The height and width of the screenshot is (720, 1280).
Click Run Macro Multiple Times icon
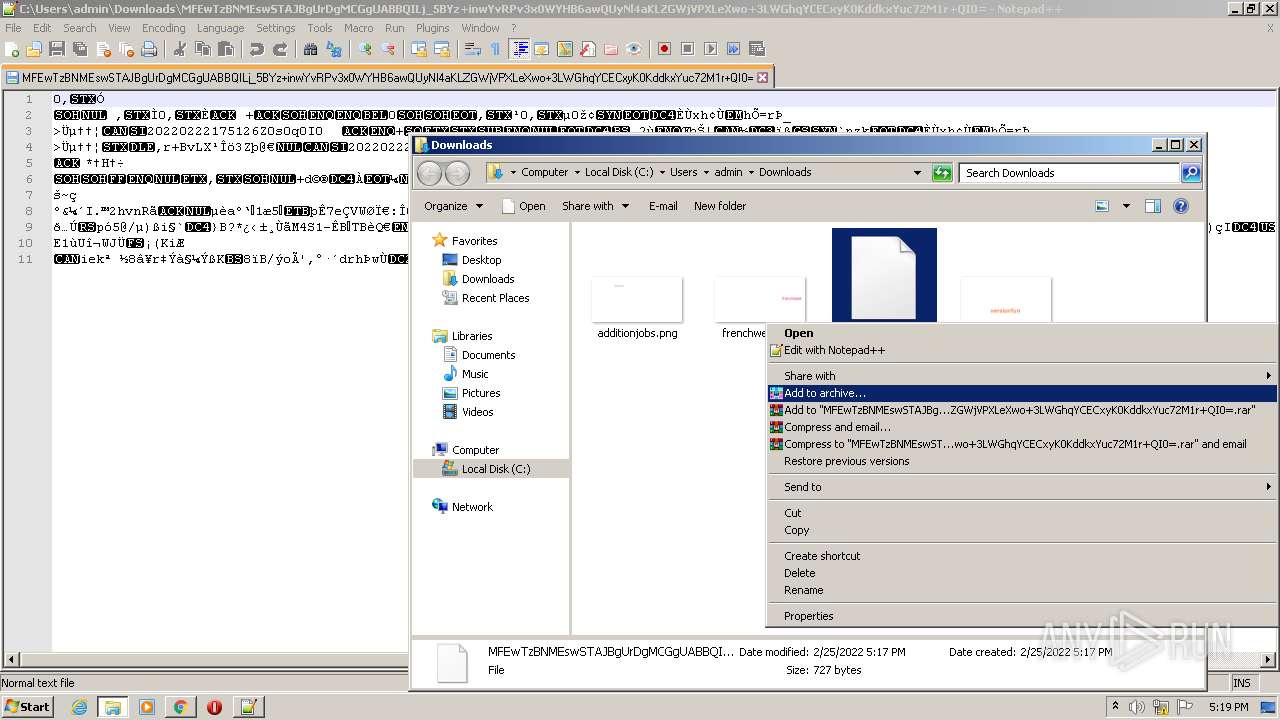pyautogui.click(x=733, y=48)
